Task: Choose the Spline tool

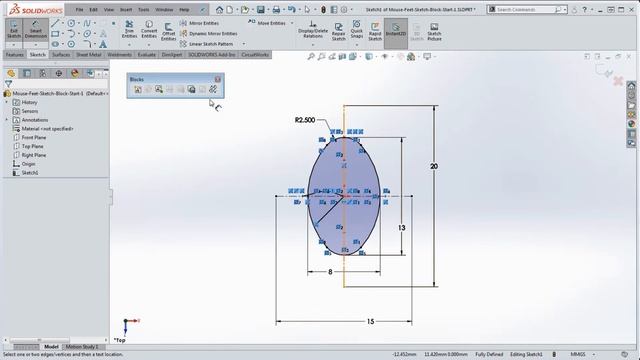Action: 87,24
